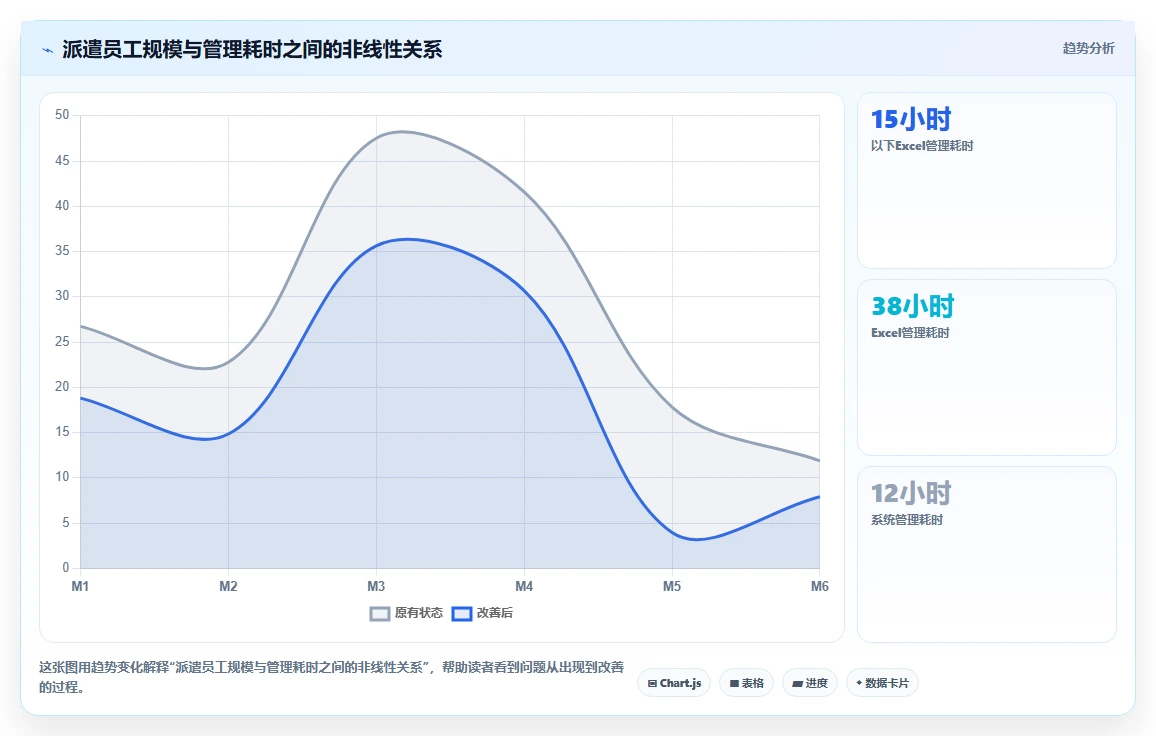Viewport: 1156px width, 736px height.
Task: Click the M2 x-axis label
Action: tap(228, 586)
